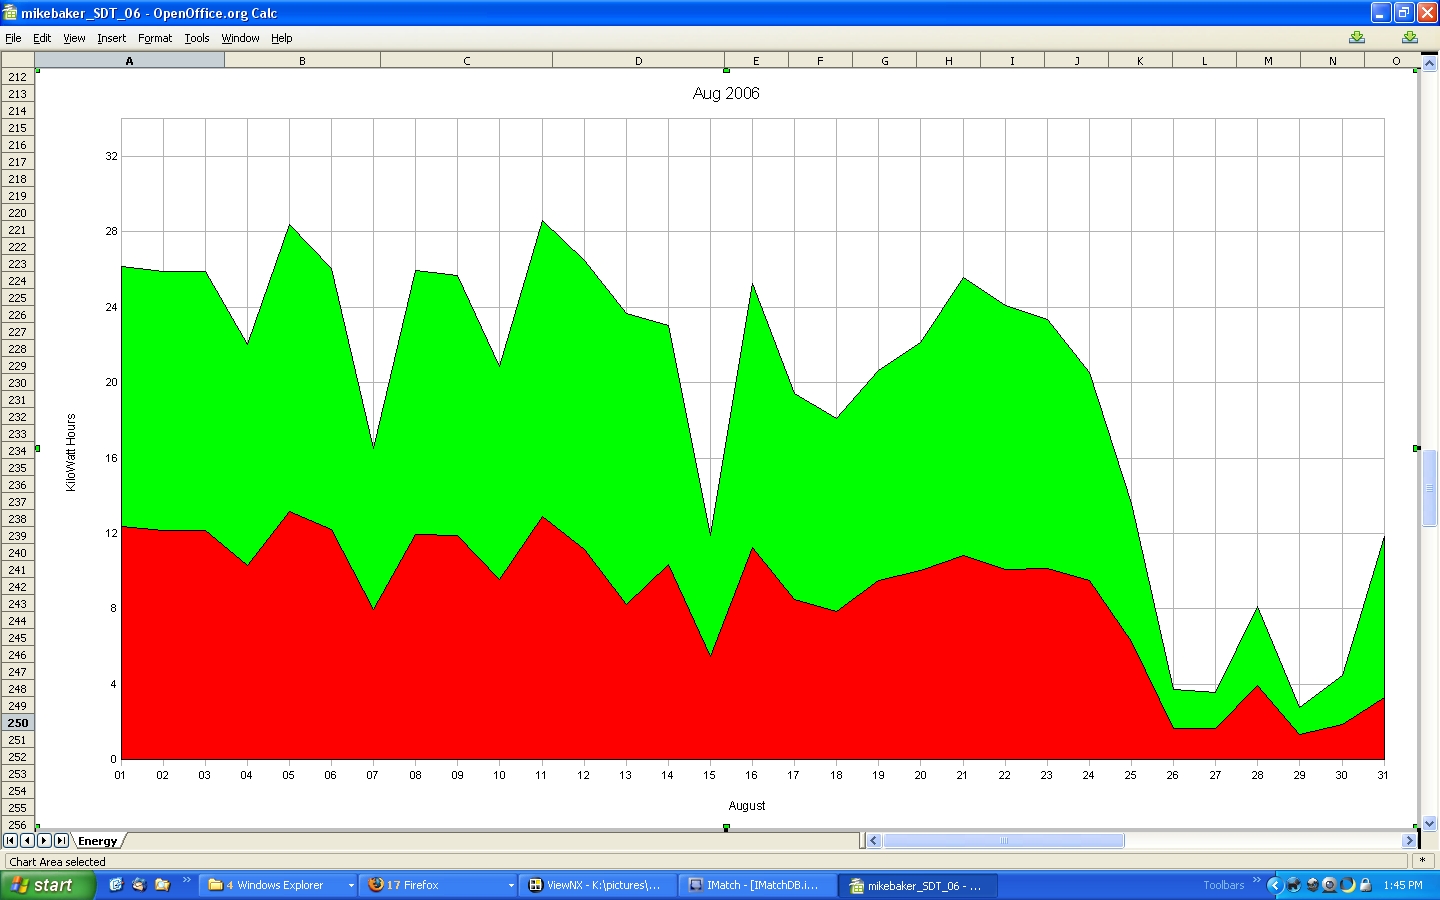This screenshot has height=900, width=1440.
Task: Go to next sheet with the navigation arrow
Action: (x=44, y=841)
